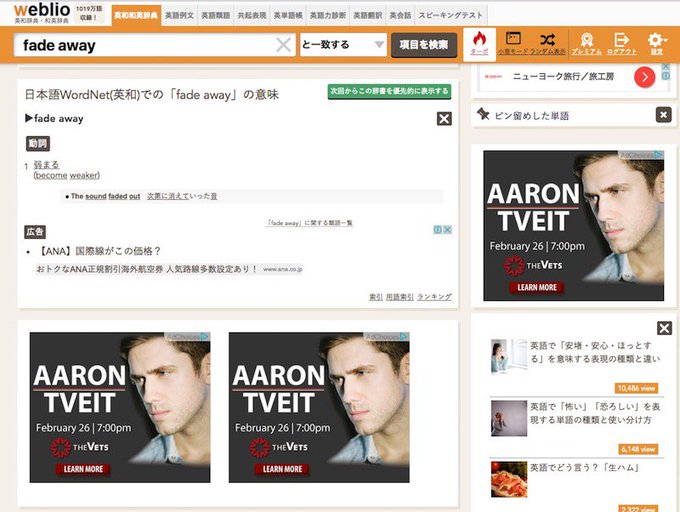Click the 6,148 view badge
This screenshot has width=680, height=512.
coord(638,449)
